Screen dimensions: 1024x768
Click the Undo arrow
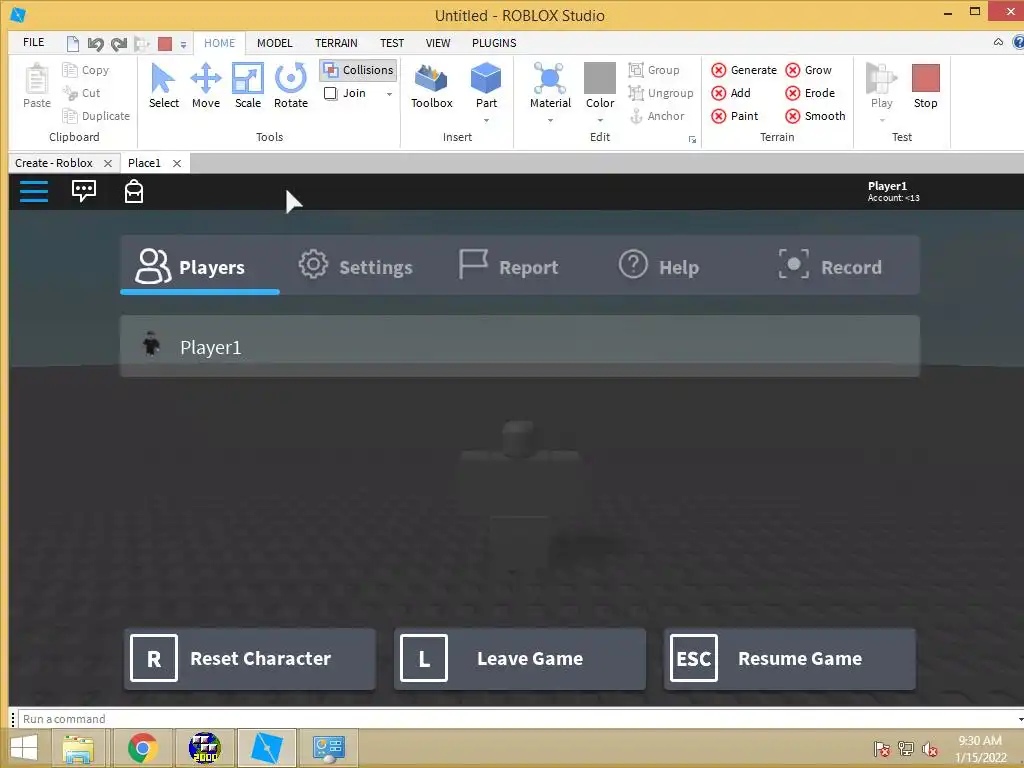click(x=95, y=44)
